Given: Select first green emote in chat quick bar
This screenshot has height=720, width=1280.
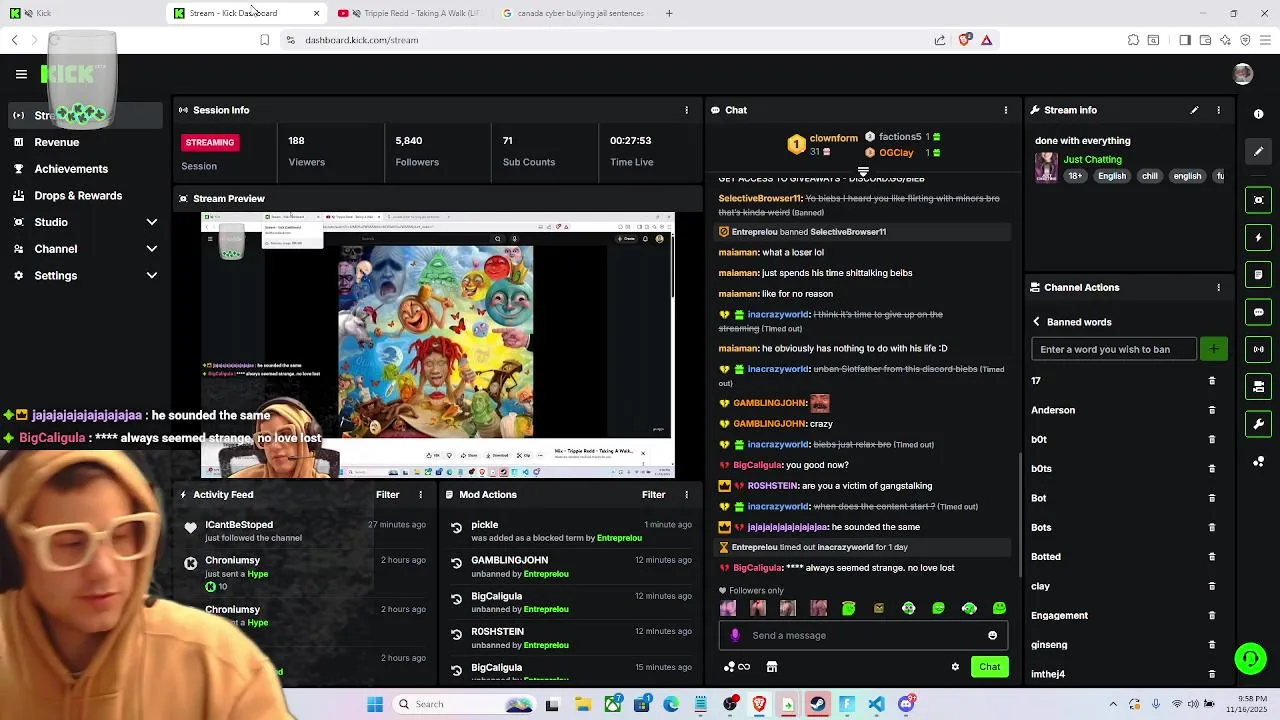Looking at the screenshot, I should pos(848,608).
